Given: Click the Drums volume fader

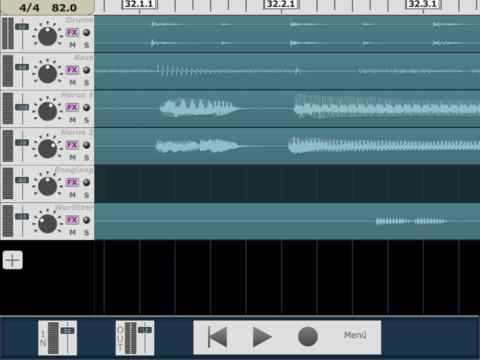Looking at the screenshot, I should point(22,27).
